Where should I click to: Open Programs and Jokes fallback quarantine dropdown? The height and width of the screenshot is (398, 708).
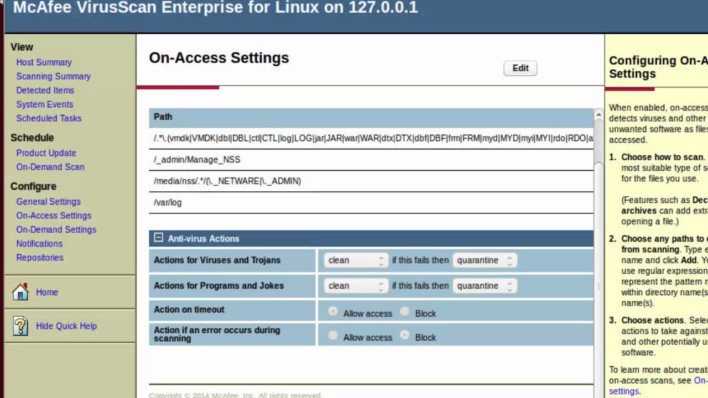click(484, 286)
